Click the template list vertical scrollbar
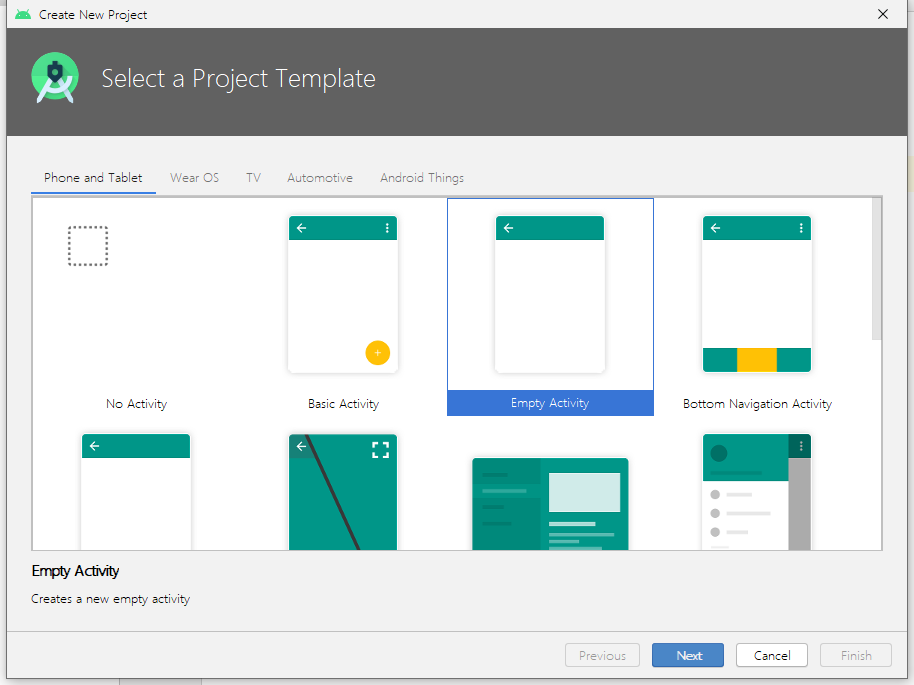914x685 pixels. [x=877, y=269]
